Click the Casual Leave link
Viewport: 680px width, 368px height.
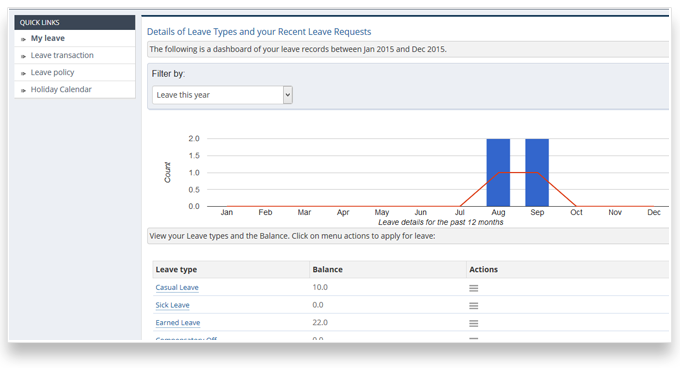tap(177, 287)
